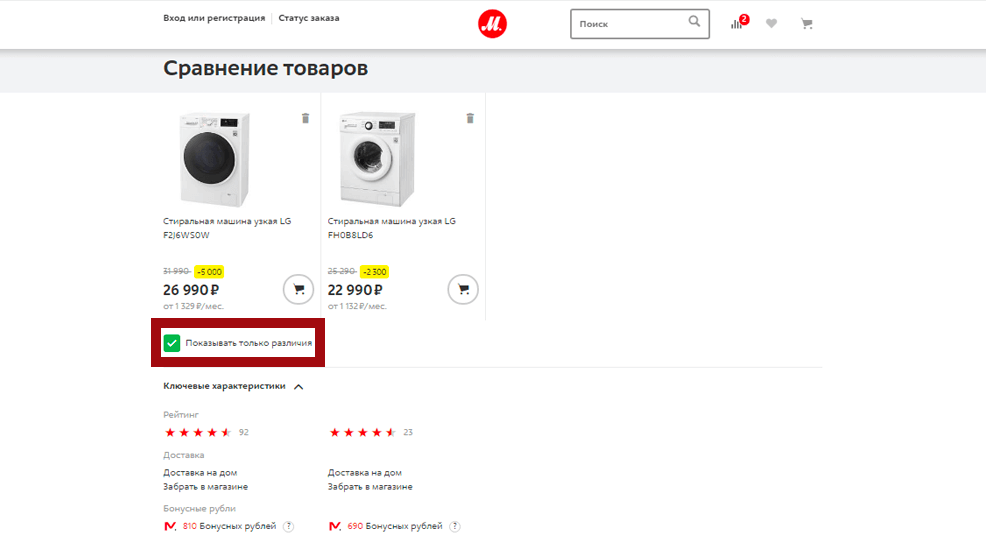Toggle 'Показывать только различия' checkbox

pyautogui.click(x=172, y=344)
